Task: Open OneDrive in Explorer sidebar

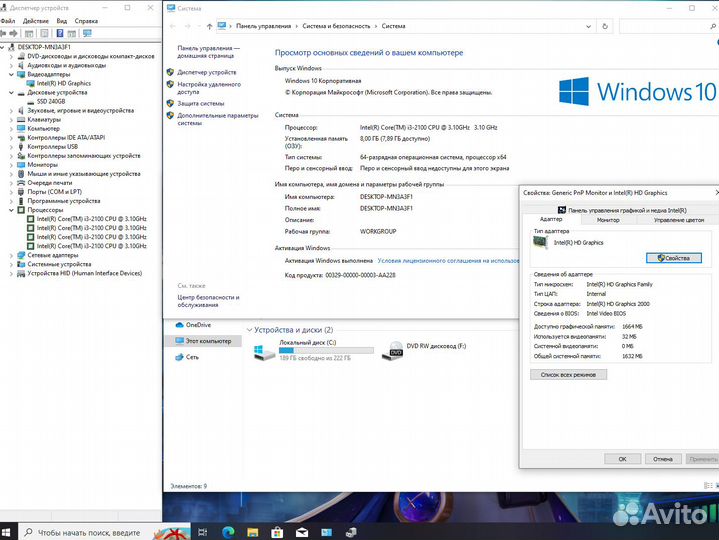Action: [198, 325]
